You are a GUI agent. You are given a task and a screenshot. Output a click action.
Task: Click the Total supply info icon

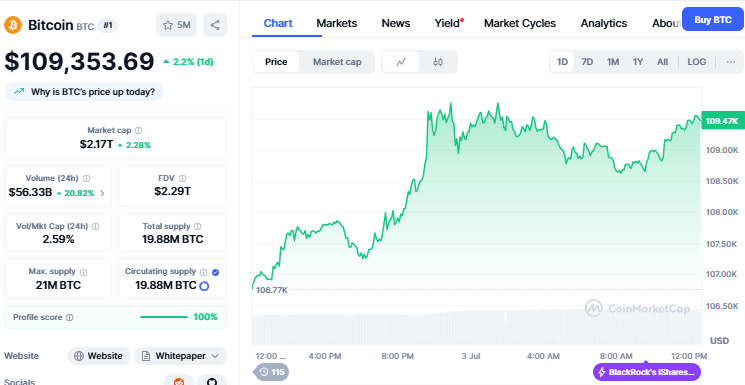198,227
